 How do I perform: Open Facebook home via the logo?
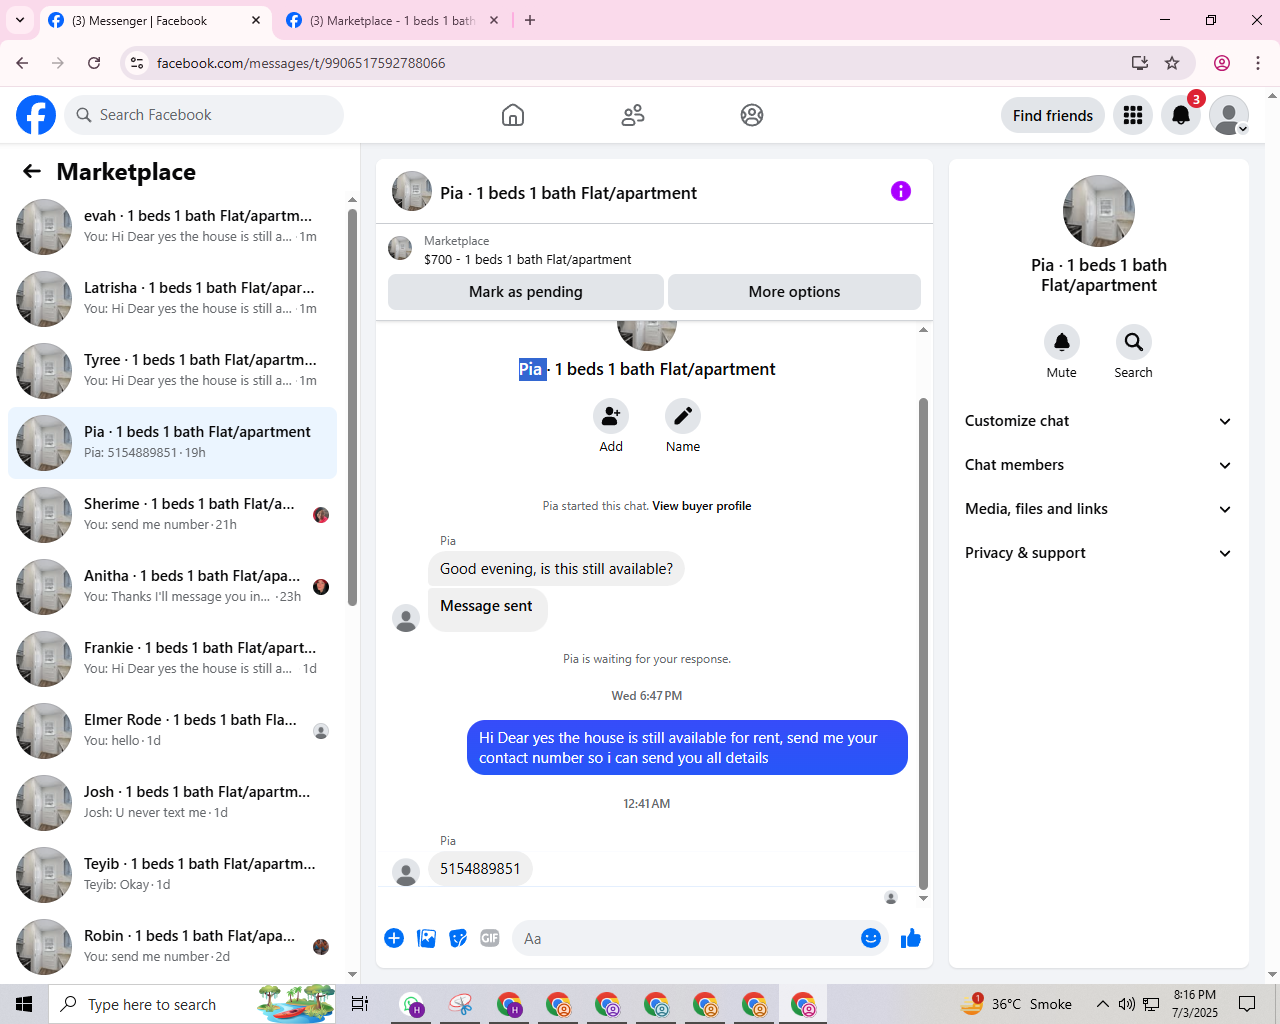(x=36, y=115)
